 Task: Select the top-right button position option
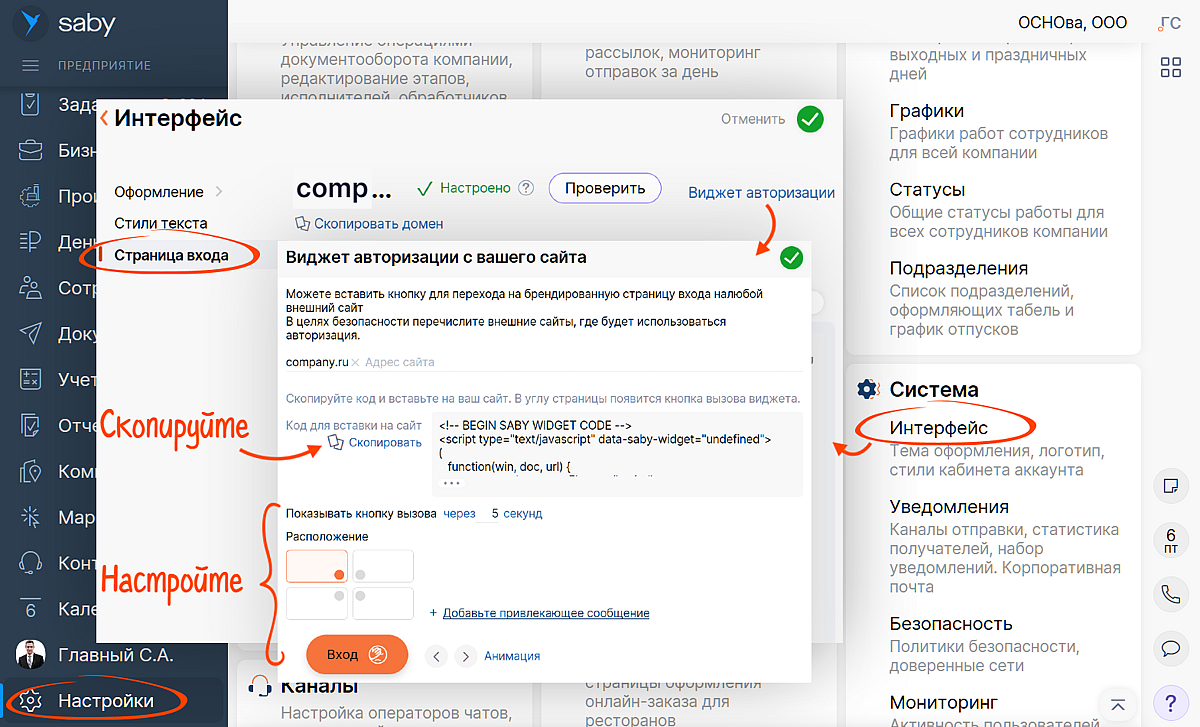[383, 566]
